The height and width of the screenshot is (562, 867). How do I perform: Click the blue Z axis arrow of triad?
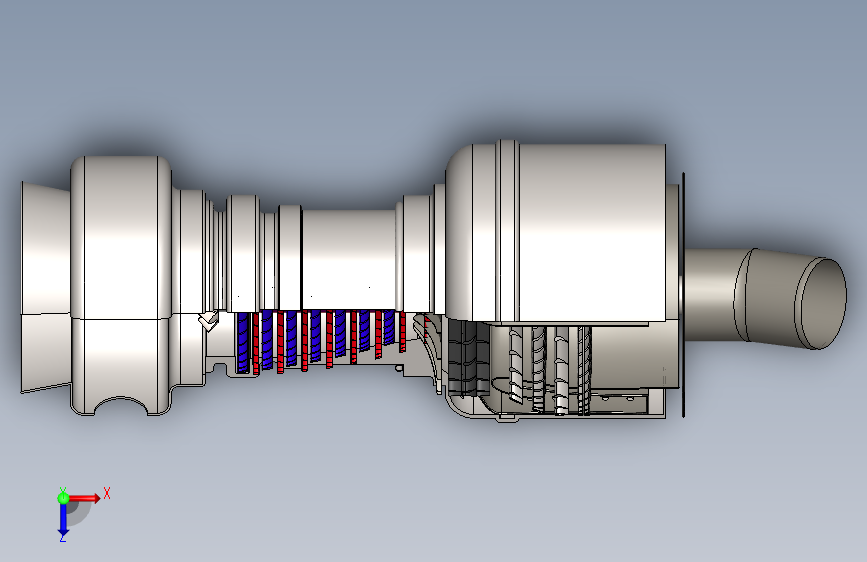click(x=63, y=521)
